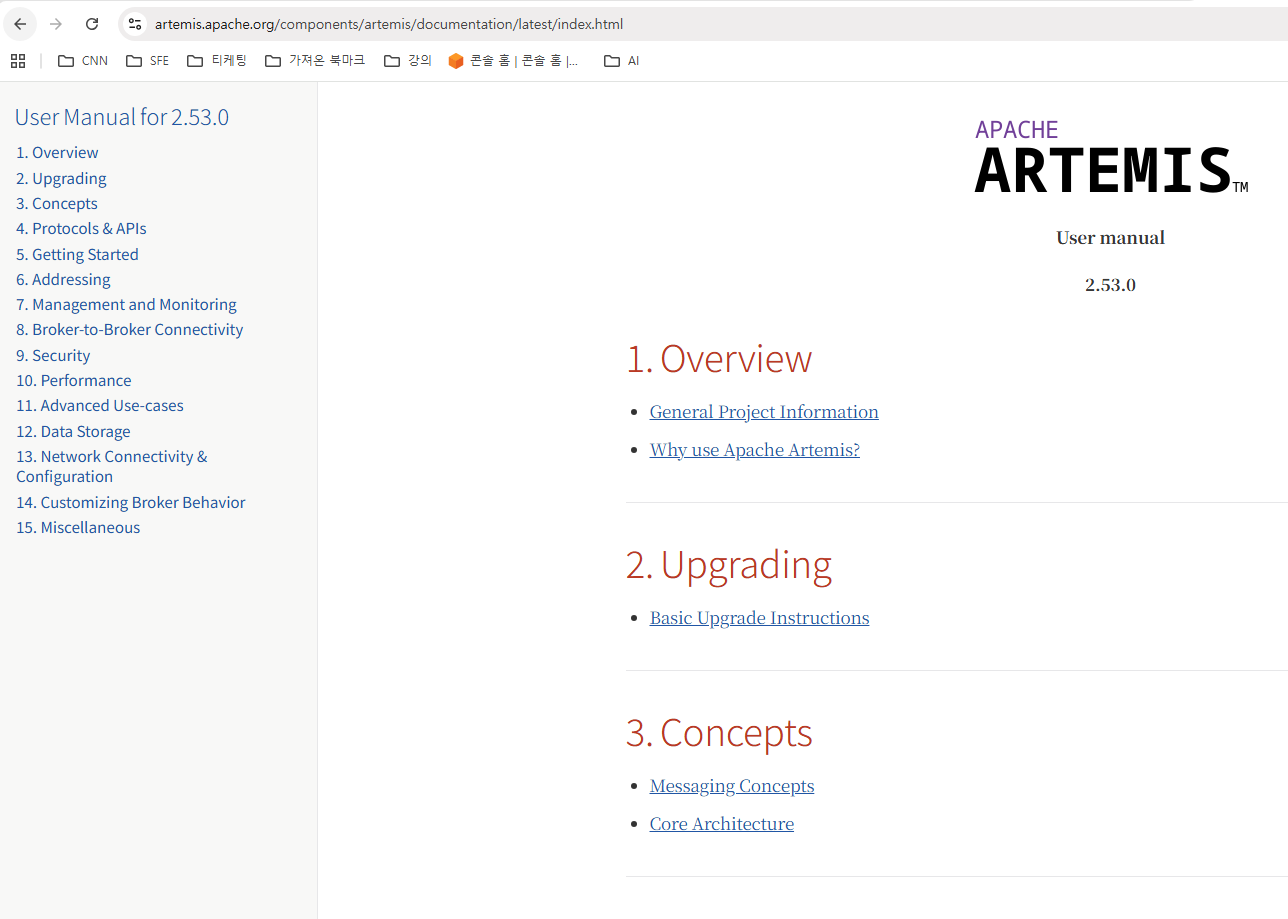Open the Core Architecture link
The image size is (1288, 919).
click(x=722, y=824)
